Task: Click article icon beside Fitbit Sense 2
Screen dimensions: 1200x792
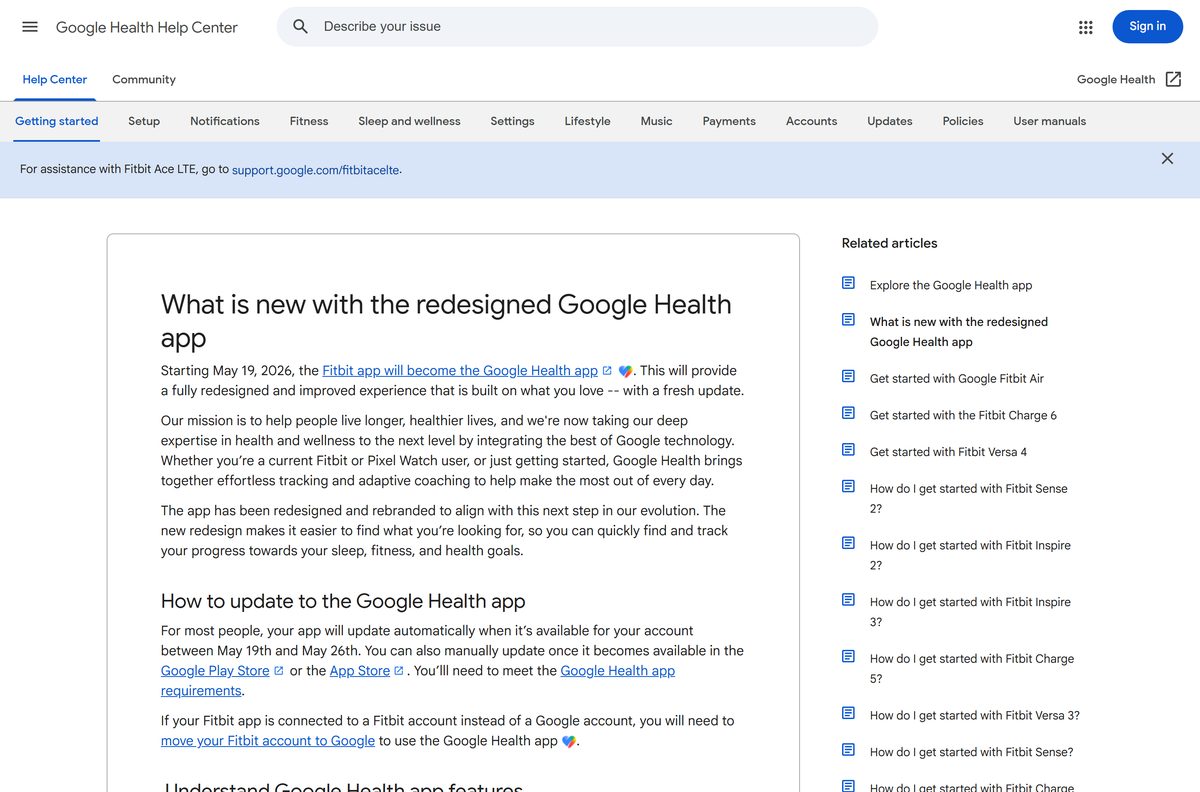Action: [848, 487]
